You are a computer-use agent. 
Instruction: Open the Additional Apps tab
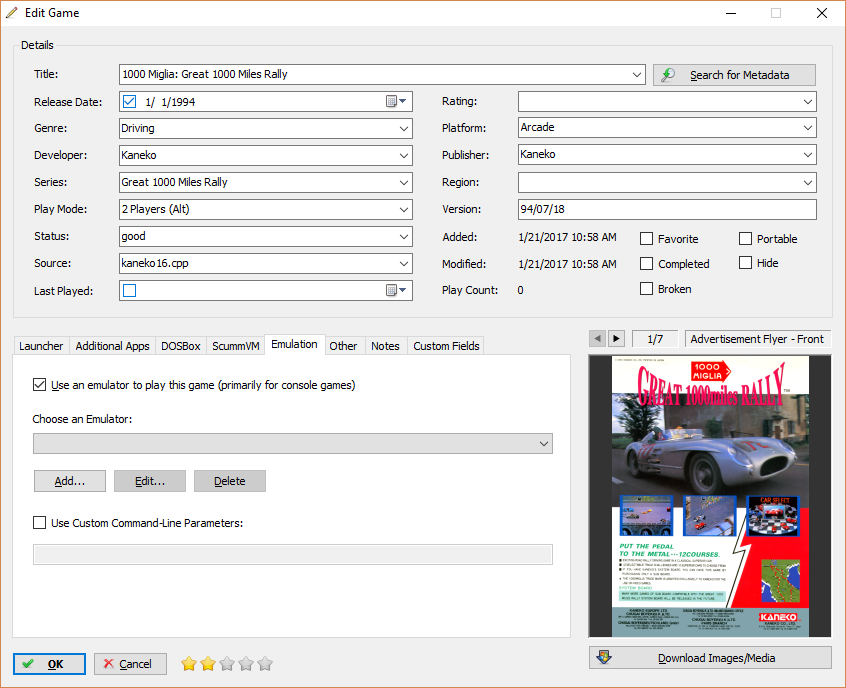click(x=112, y=346)
